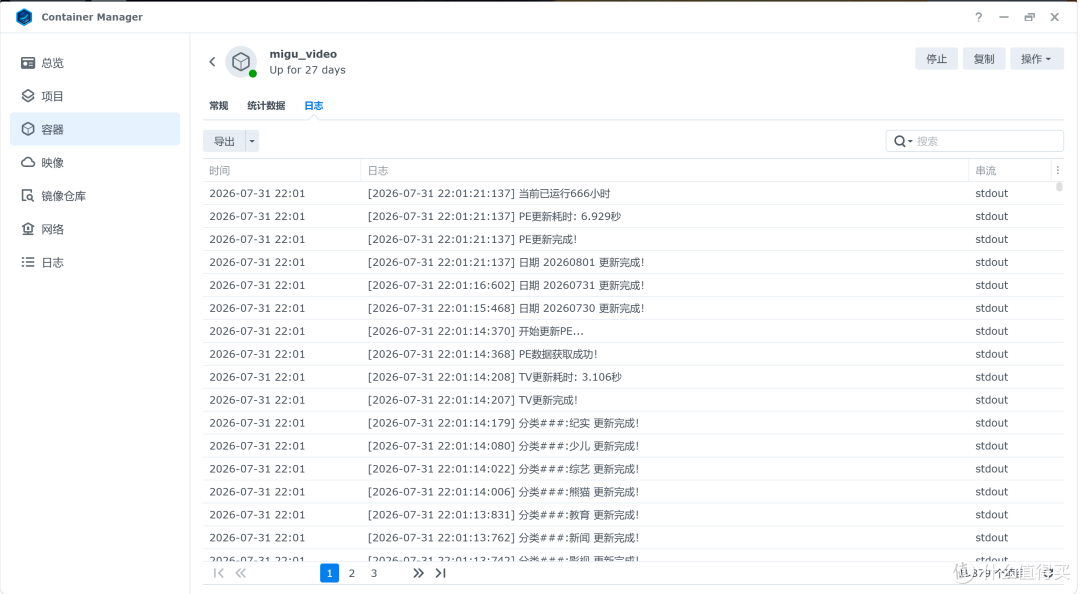Select log row 分类###:纪实 更新完成
Image resolution: width=1080 pixels, height=594 pixels.
tap(633, 423)
